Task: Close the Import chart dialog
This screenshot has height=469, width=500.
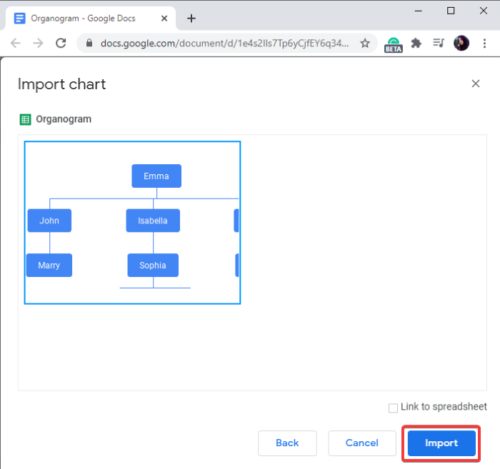Action: click(476, 84)
